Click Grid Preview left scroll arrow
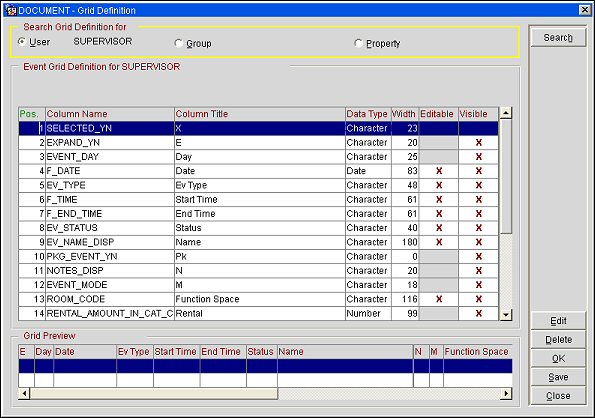This screenshot has width=595, height=418. pyautogui.click(x=24, y=393)
